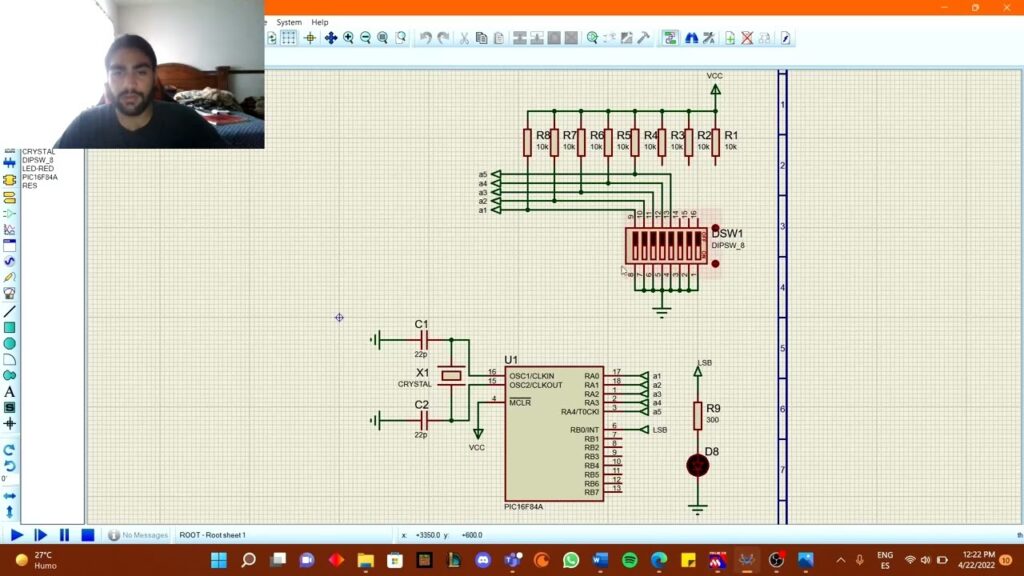Toggle the wire autorouter button
This screenshot has height=576, width=1024.
(669, 38)
